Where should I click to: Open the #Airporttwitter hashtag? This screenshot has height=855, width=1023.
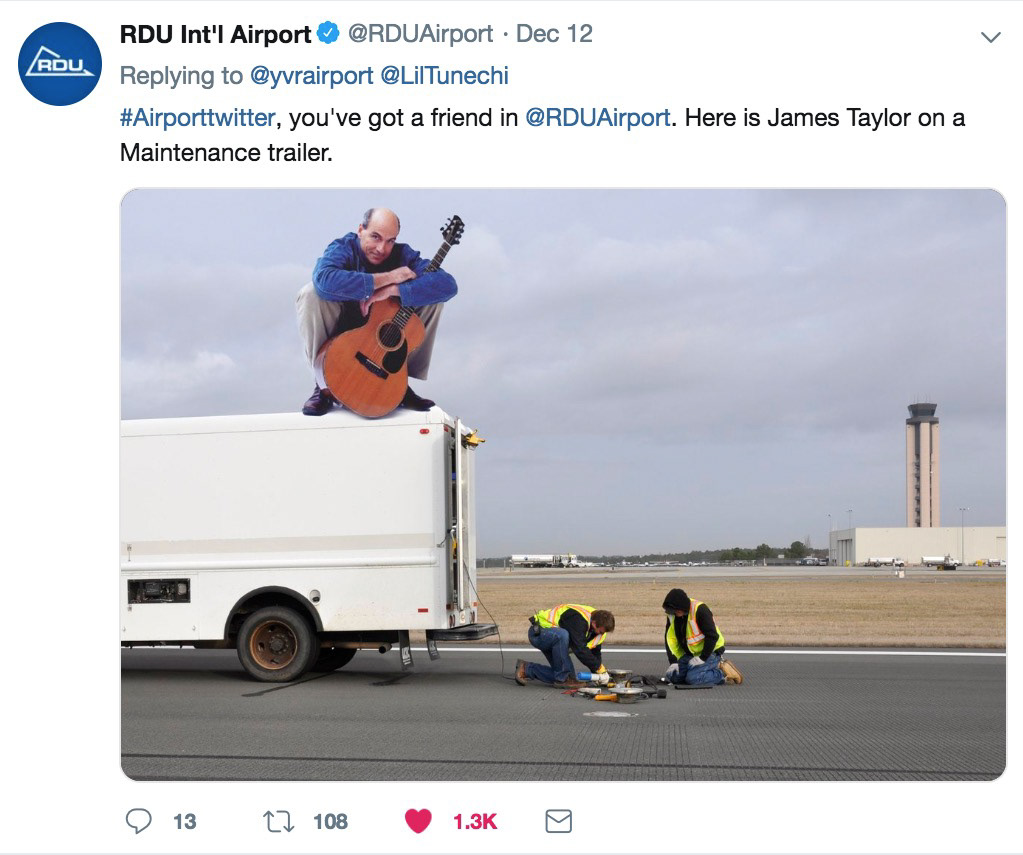[x=198, y=118]
